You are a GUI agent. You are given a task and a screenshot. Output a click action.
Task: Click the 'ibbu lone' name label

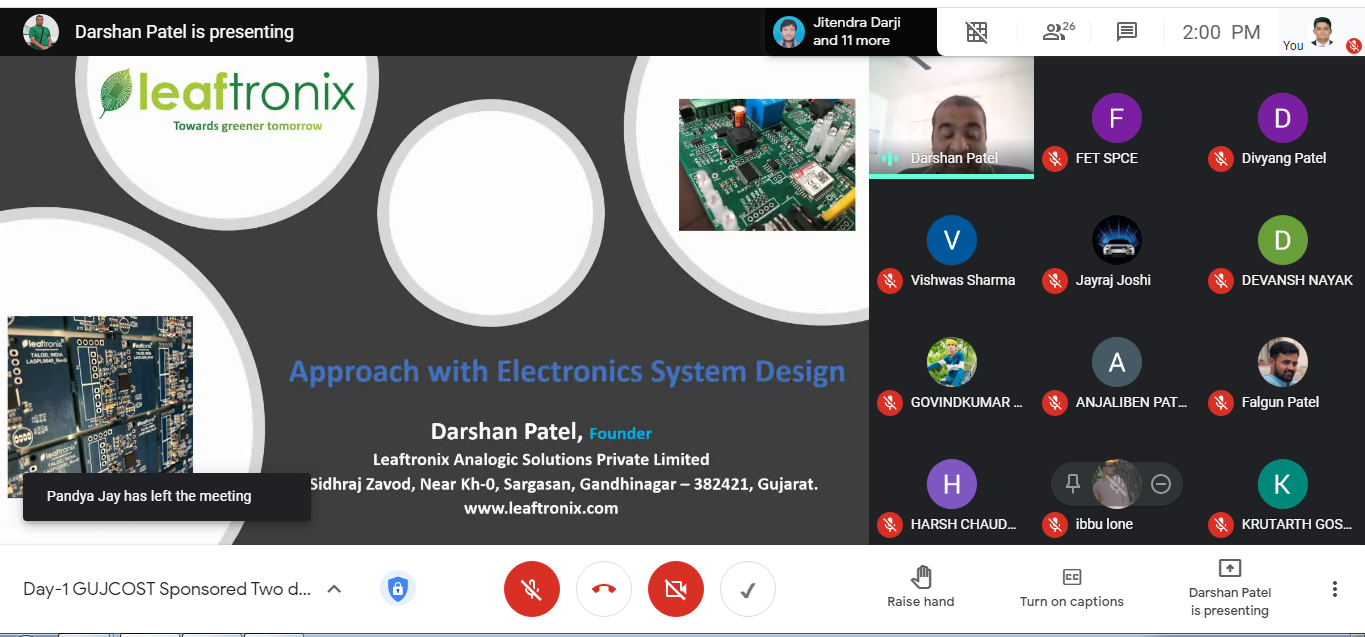[x=1105, y=524]
